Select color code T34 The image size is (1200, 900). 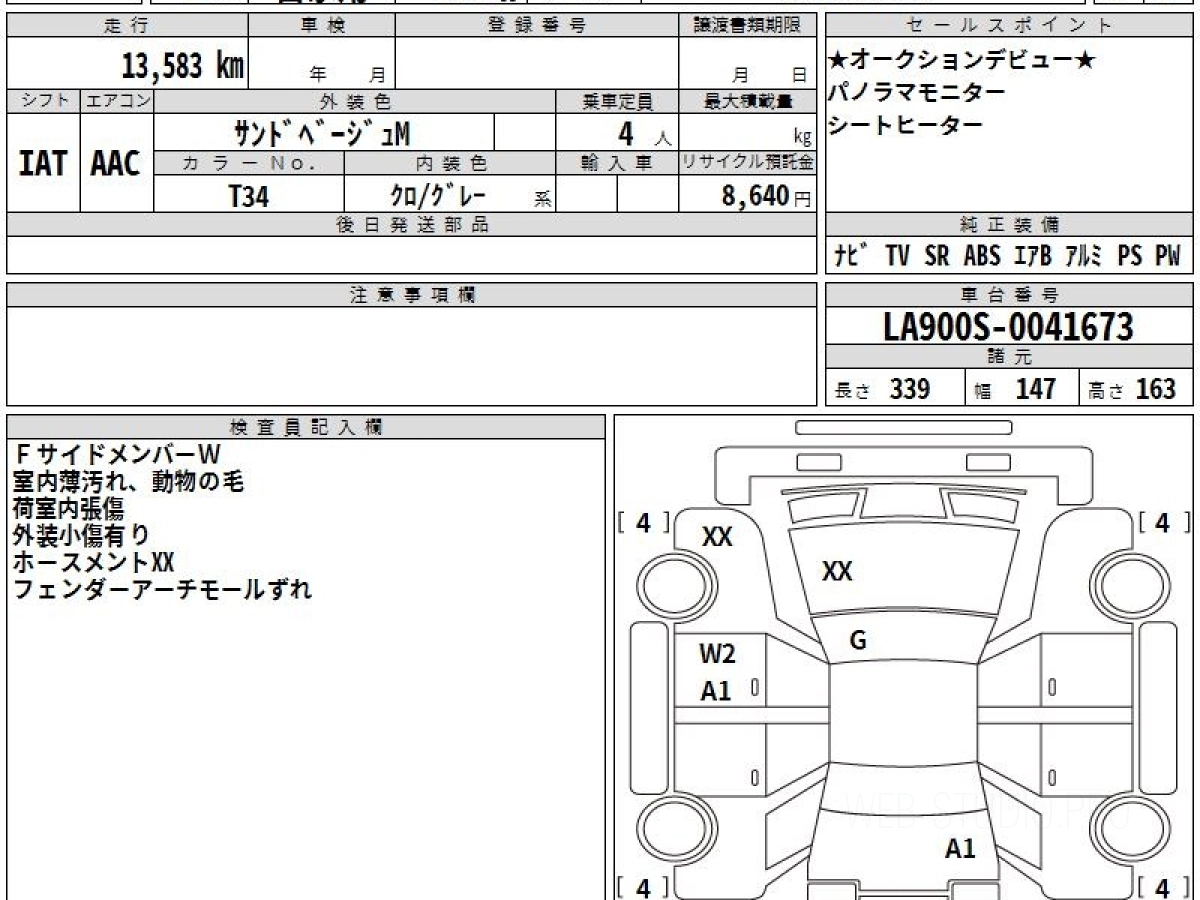[x=249, y=196]
